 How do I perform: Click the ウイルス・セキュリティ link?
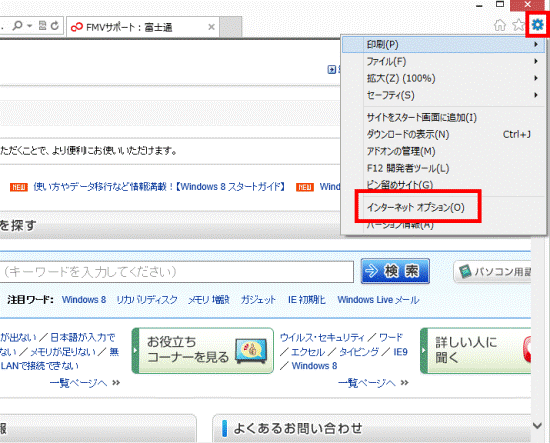(x=322, y=337)
